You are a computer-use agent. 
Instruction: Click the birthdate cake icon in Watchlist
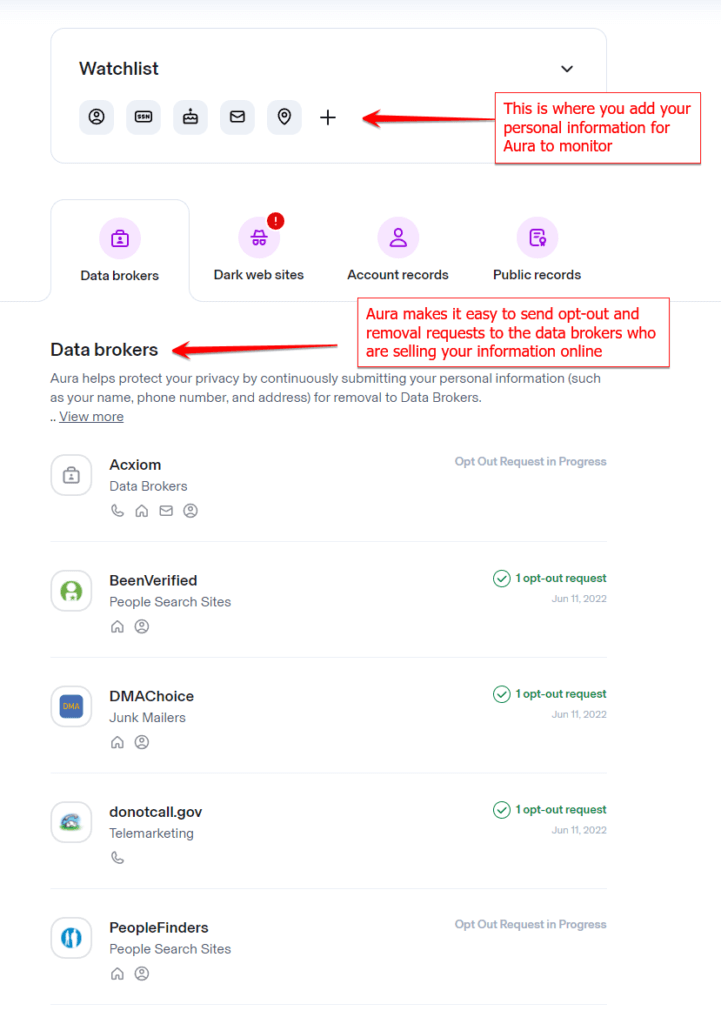tap(190, 117)
